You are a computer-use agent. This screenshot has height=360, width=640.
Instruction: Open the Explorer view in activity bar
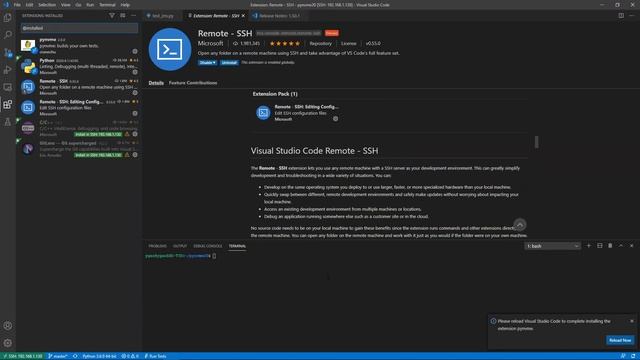click(x=7, y=18)
